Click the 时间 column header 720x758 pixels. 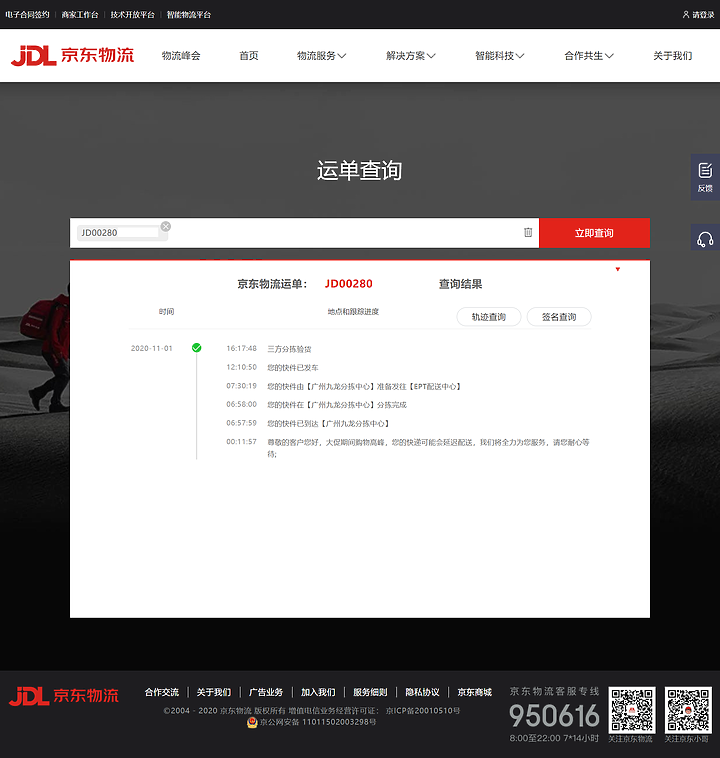166,312
